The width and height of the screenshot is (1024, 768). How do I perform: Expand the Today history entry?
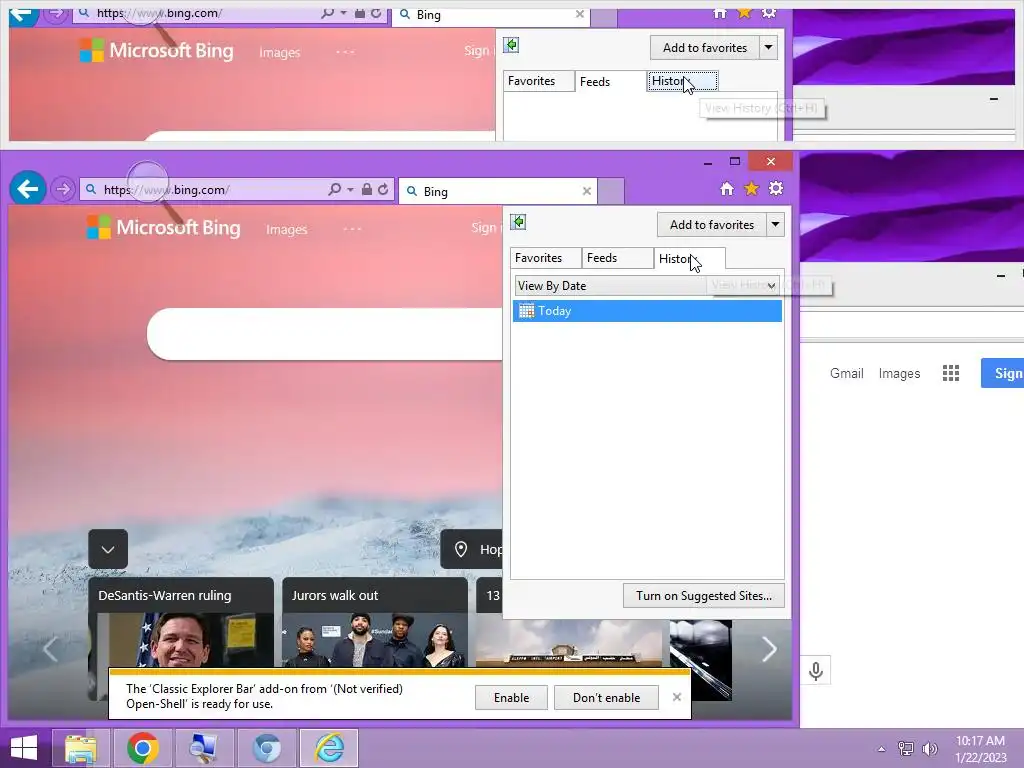tap(647, 311)
